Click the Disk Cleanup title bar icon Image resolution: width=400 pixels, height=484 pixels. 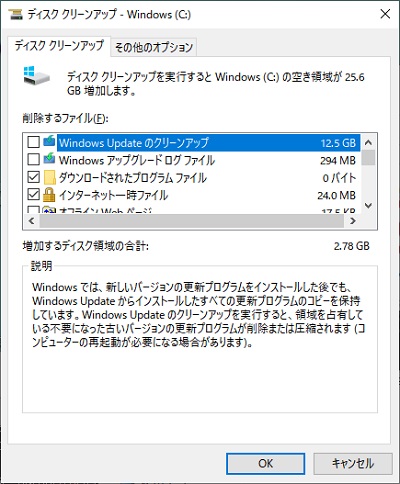point(15,14)
